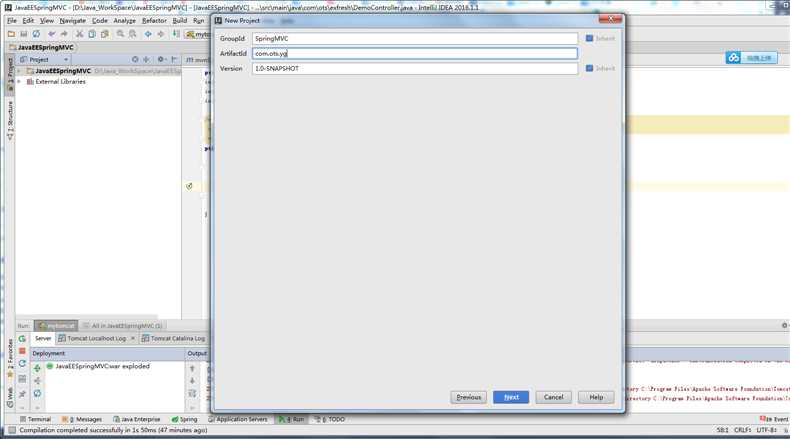Open the Application Servers tool window

click(x=238, y=419)
